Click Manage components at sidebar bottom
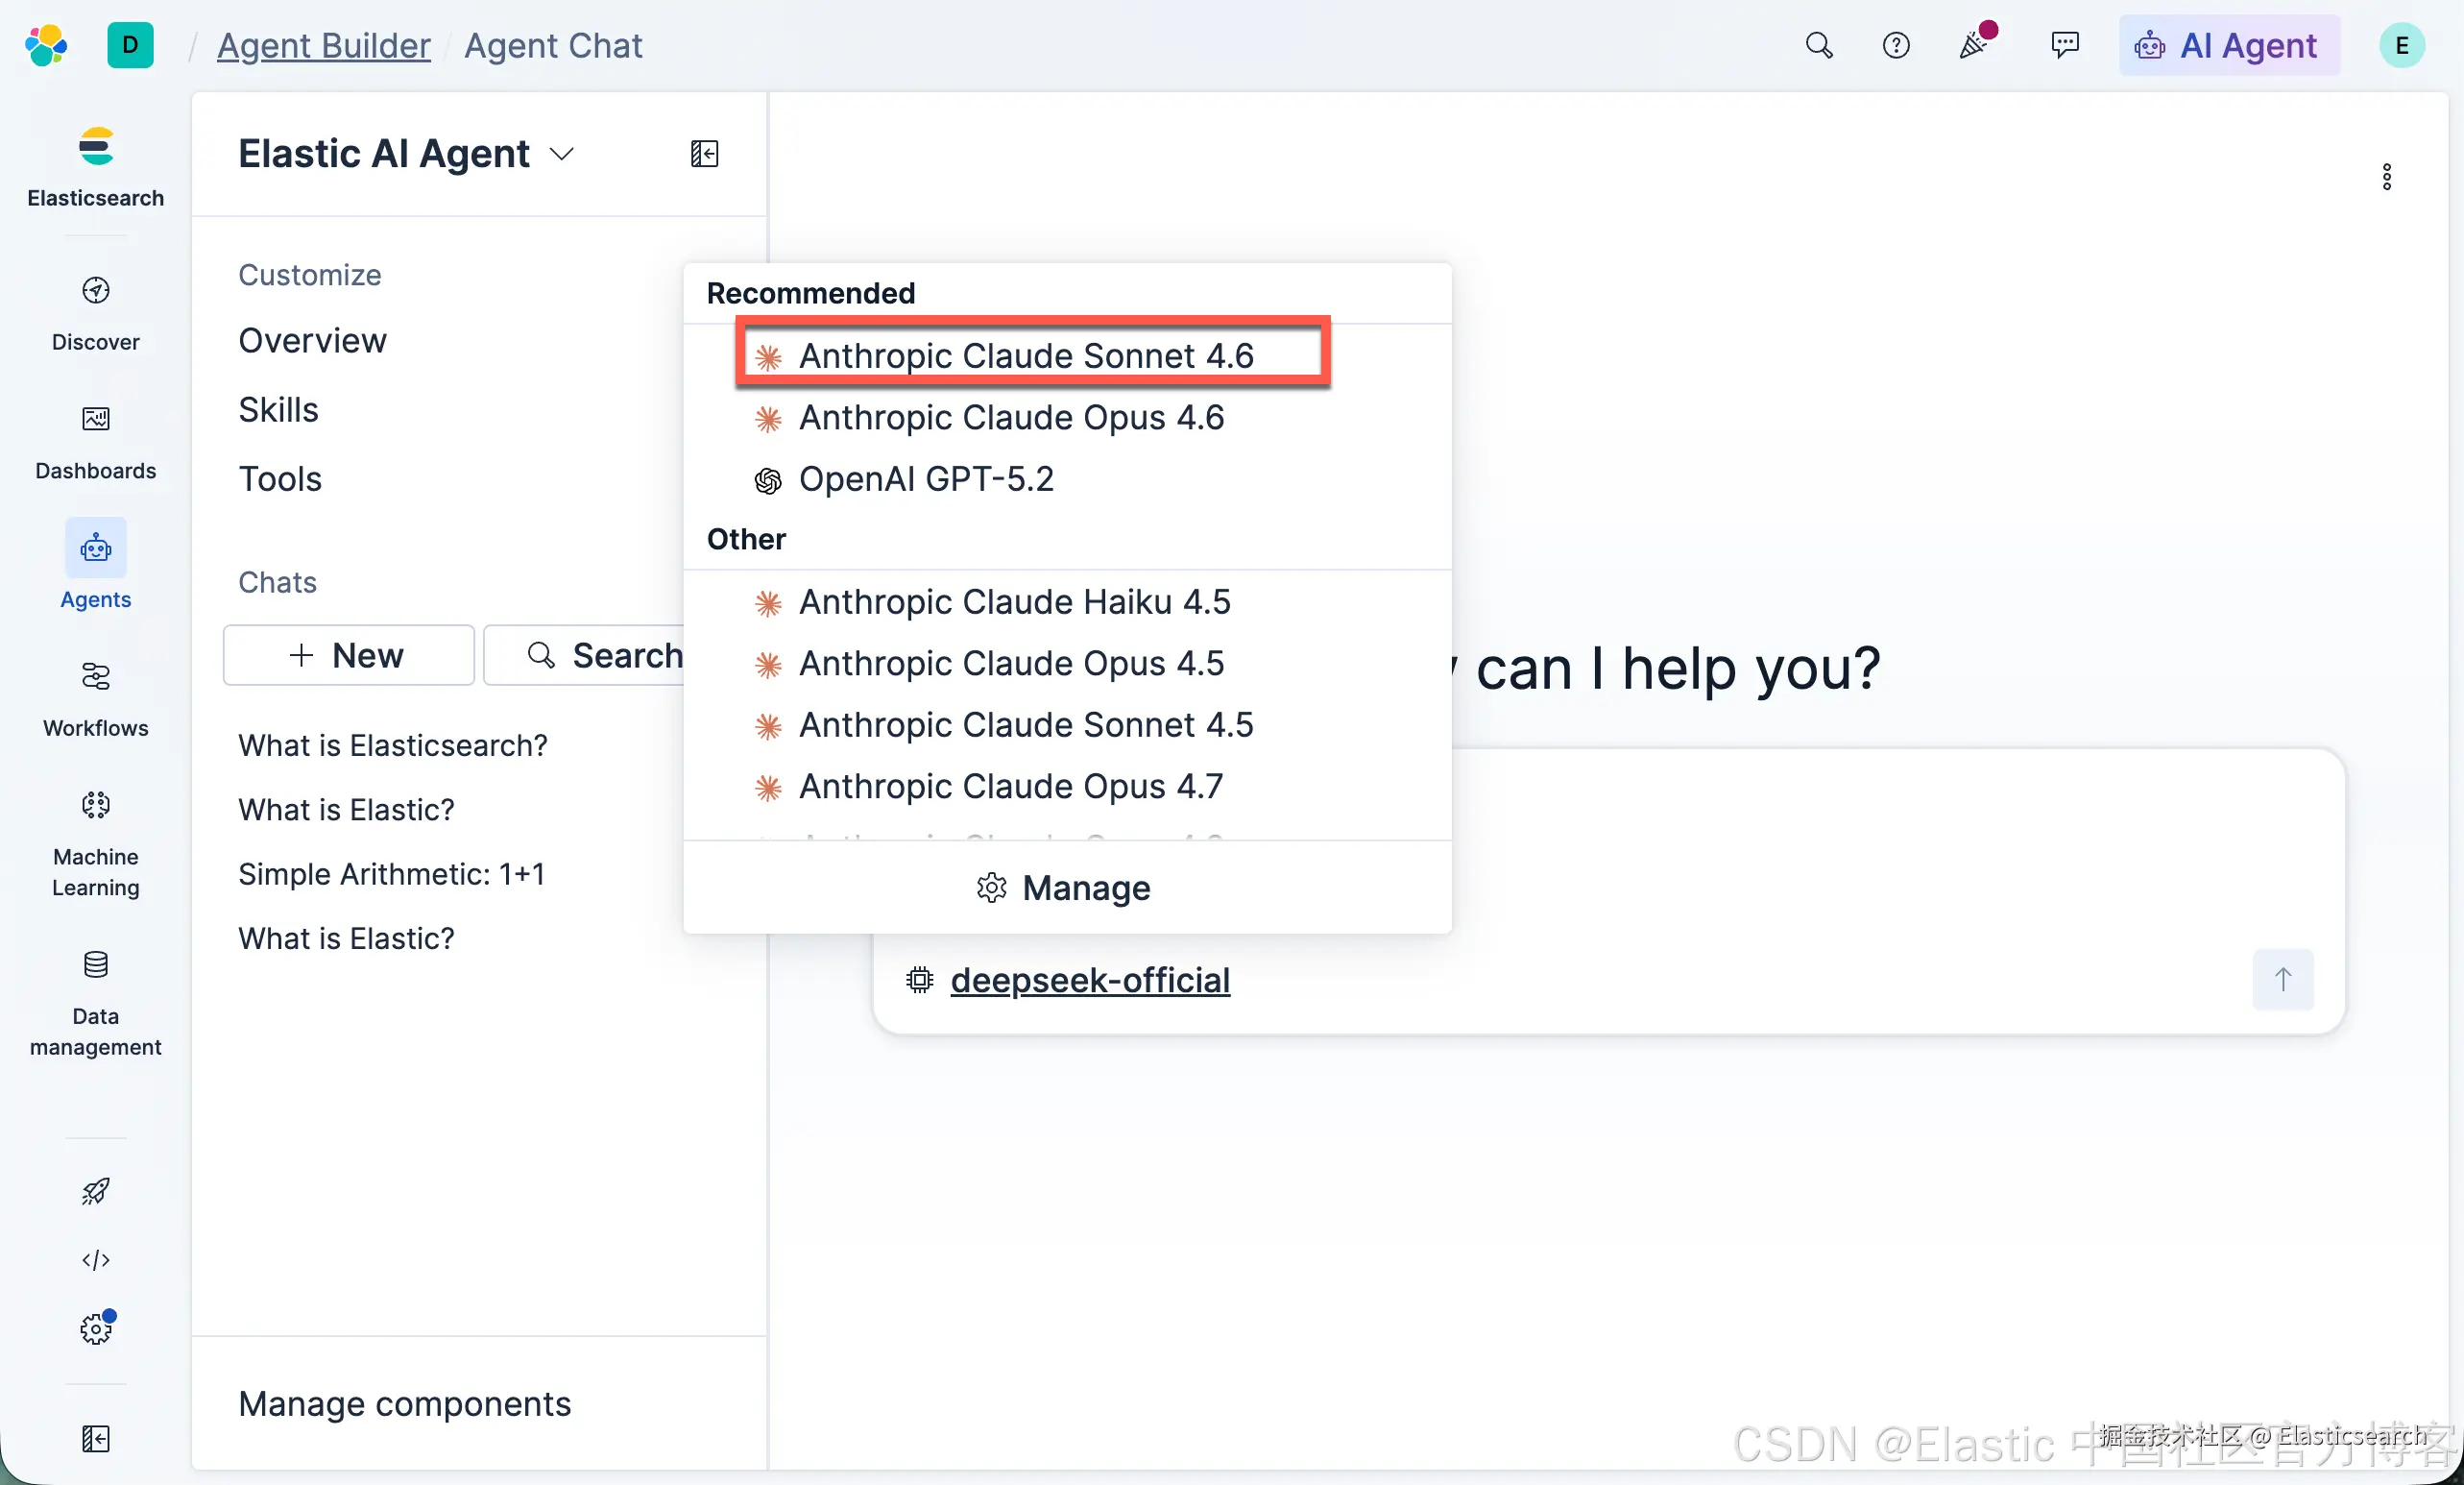This screenshot has width=2464, height=1485. point(404,1403)
